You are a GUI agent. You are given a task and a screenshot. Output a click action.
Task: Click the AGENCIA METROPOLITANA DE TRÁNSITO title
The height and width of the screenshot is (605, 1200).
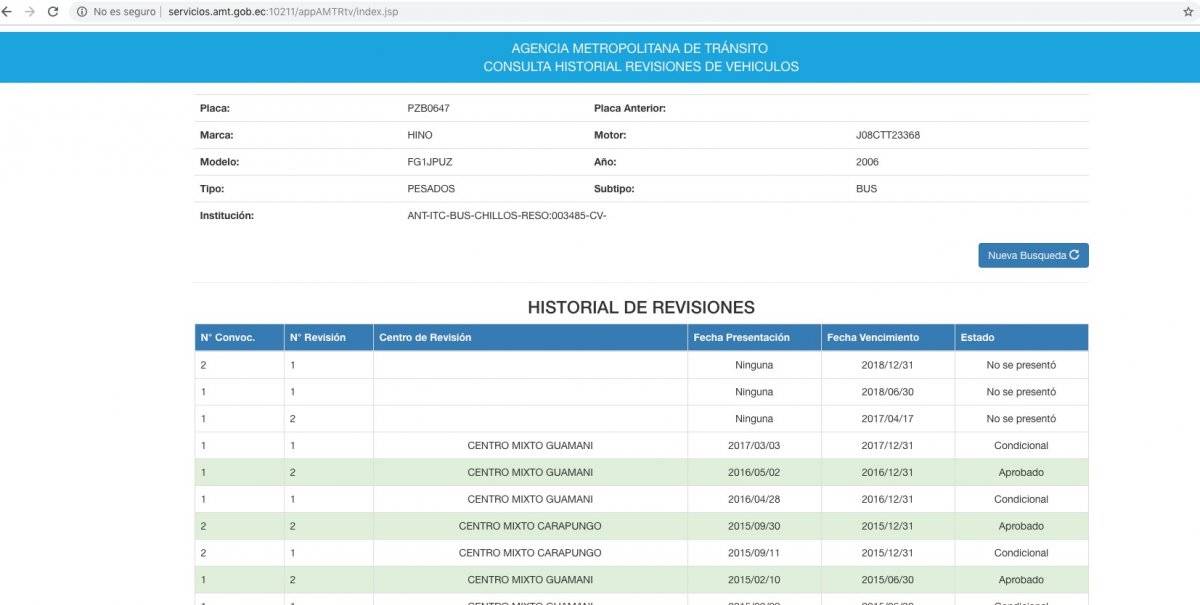click(640, 48)
